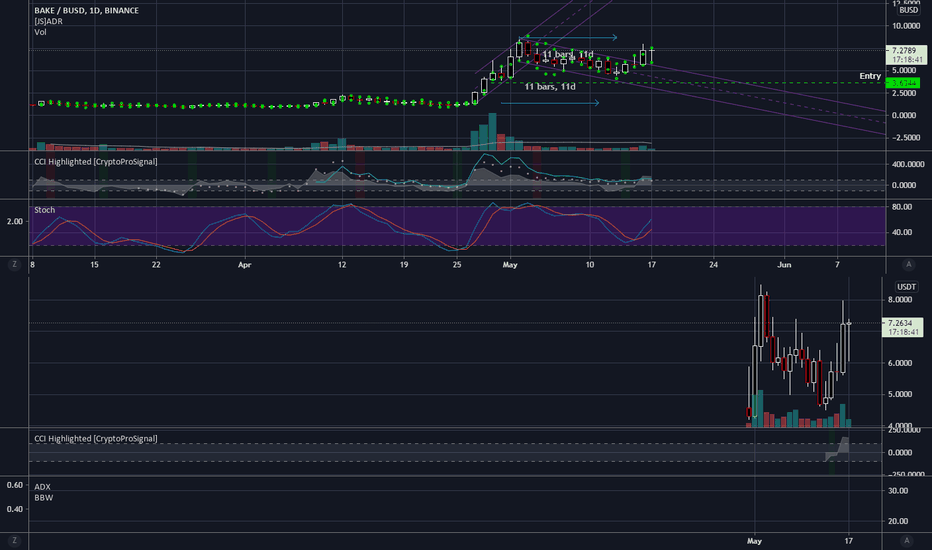
Task: Click 'May' on the upper time axis
Action: click(x=510, y=265)
